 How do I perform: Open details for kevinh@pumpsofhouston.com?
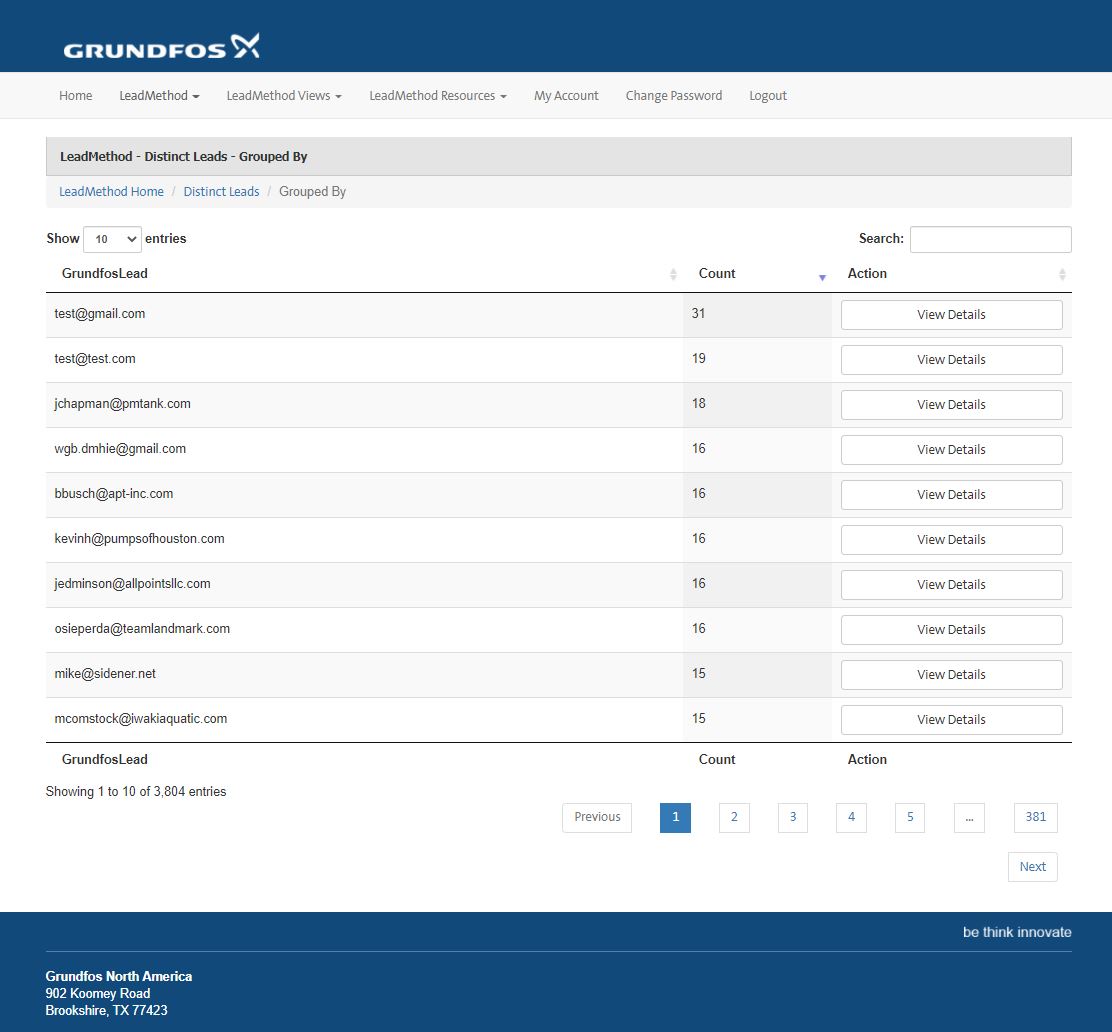951,540
